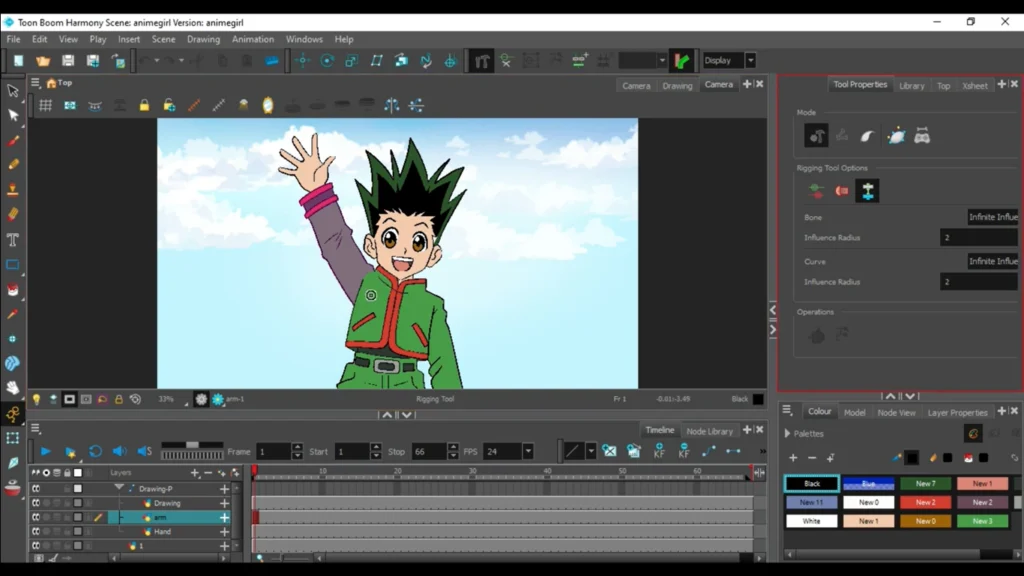Hide the arm layer visibility toggle
The image size is (1024, 576).
pyautogui.click(x=34, y=517)
